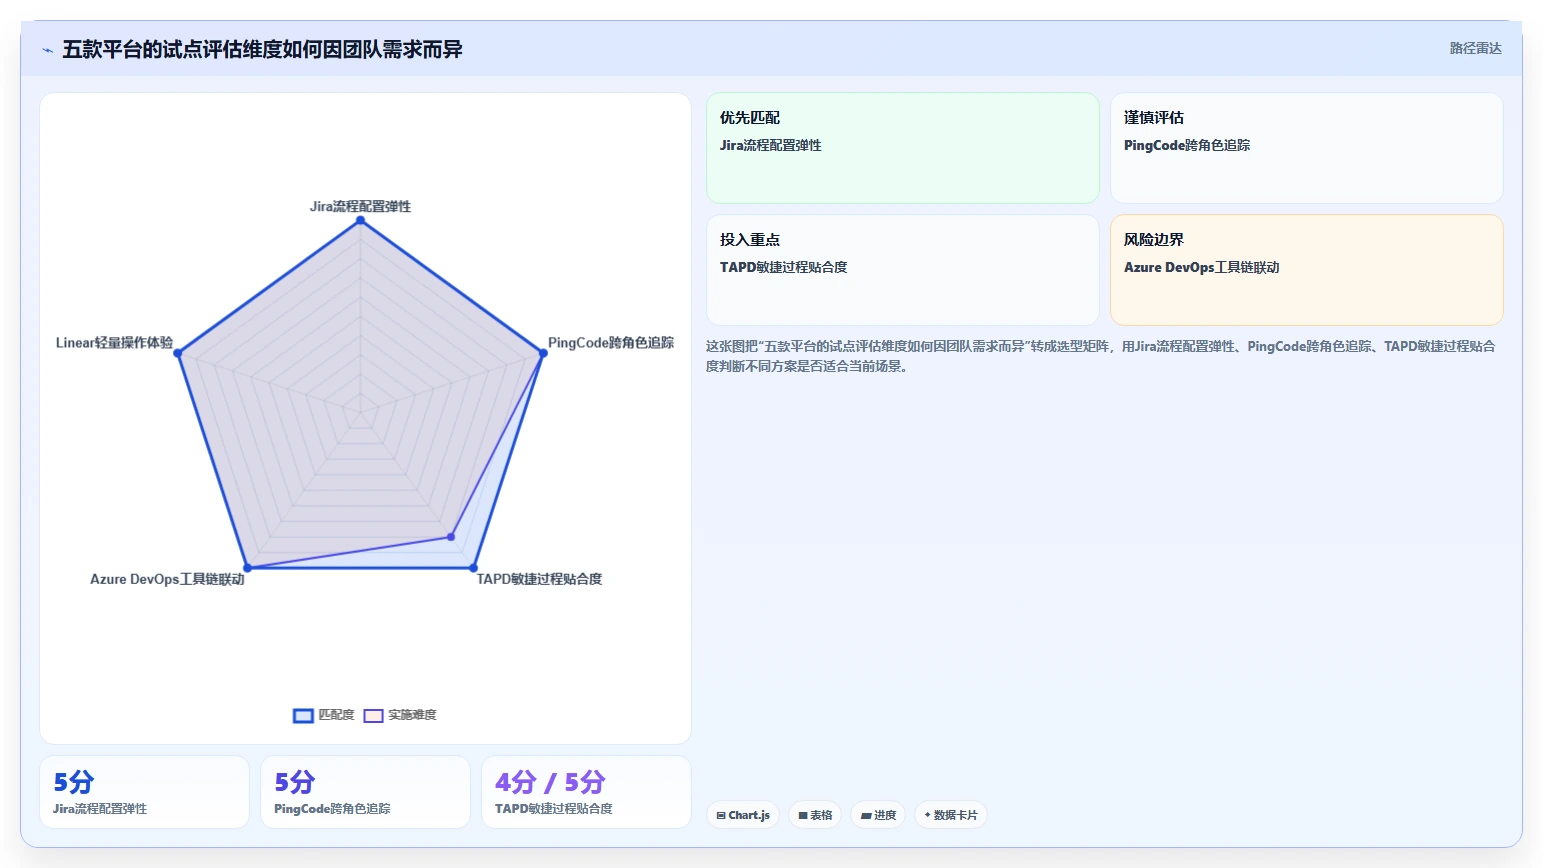Click the Jira流程配置弹性 radar axis label
The height and width of the screenshot is (868, 1543).
[x=360, y=206]
